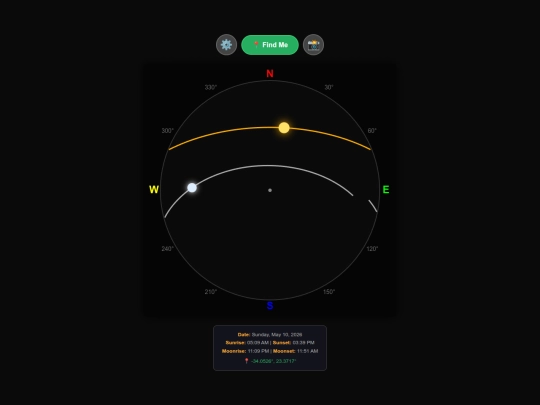Click the 30° bearing label

pos(329,87)
